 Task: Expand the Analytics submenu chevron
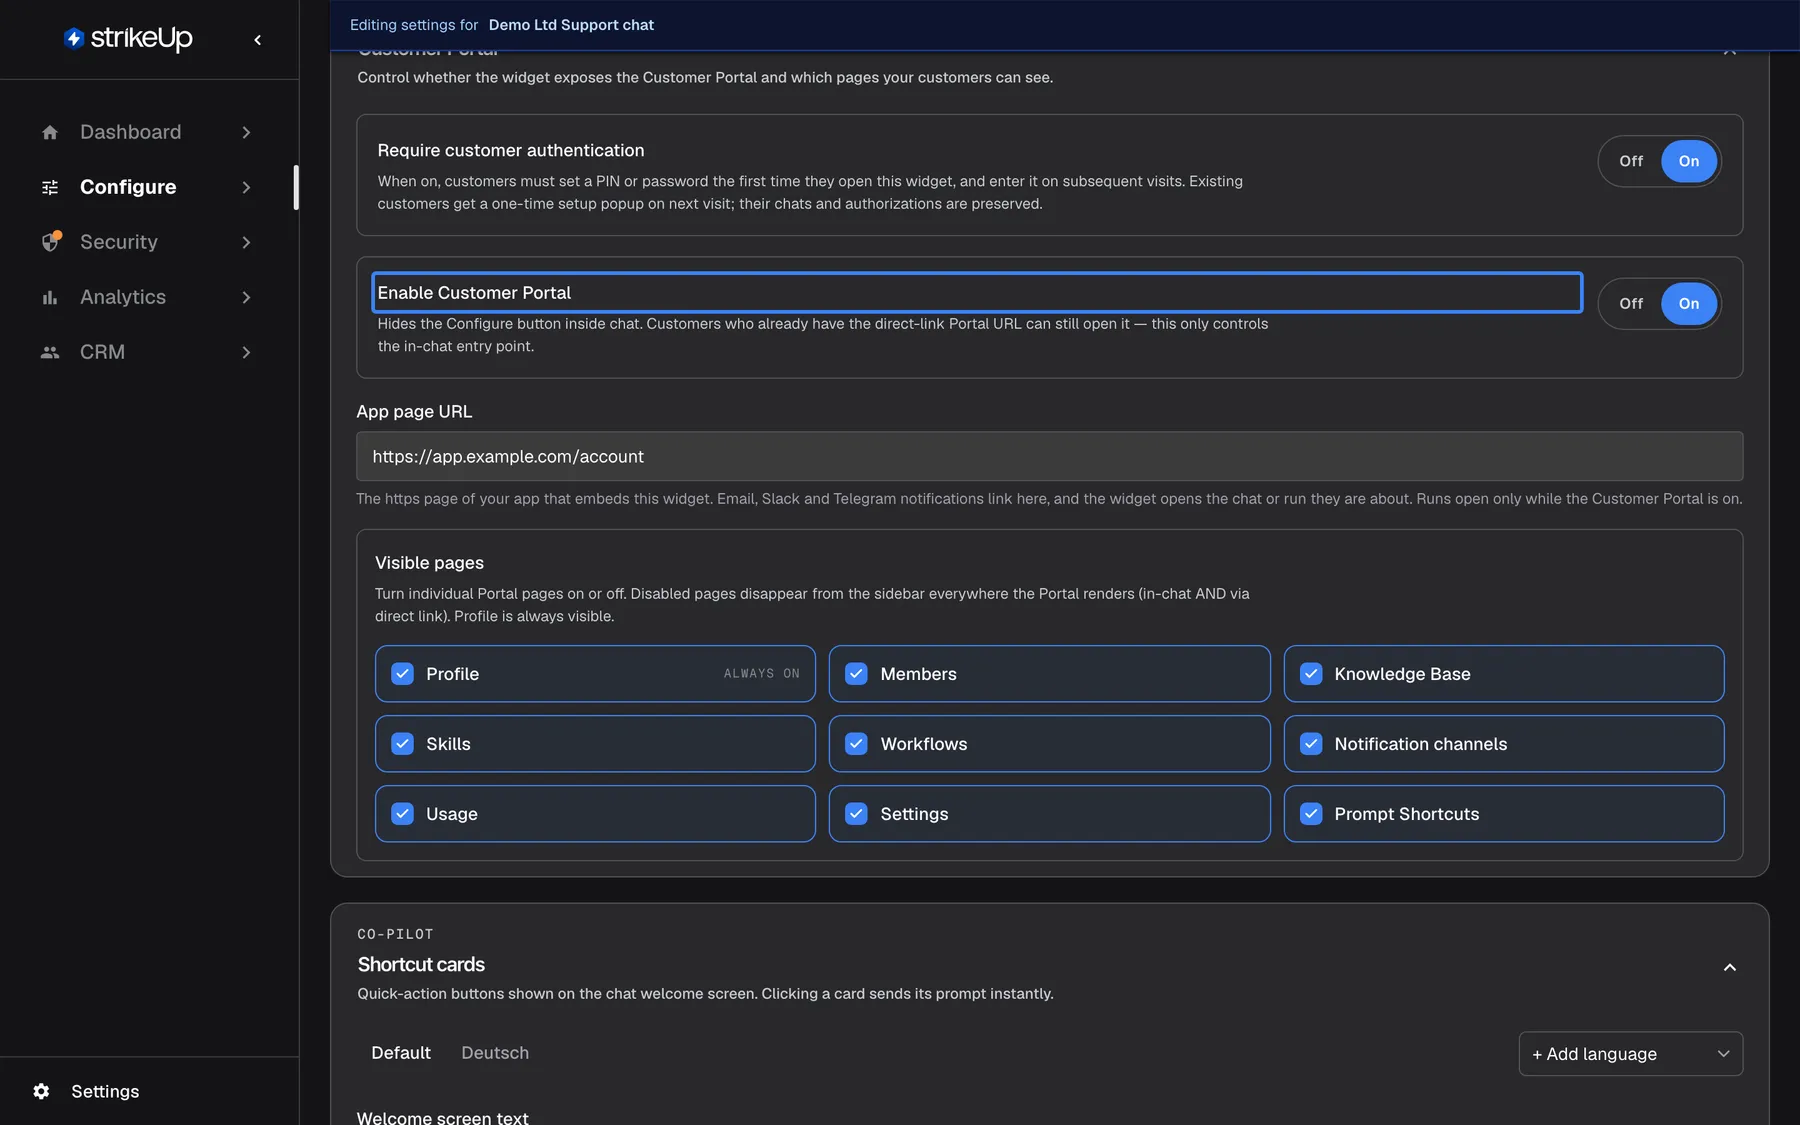coord(246,297)
